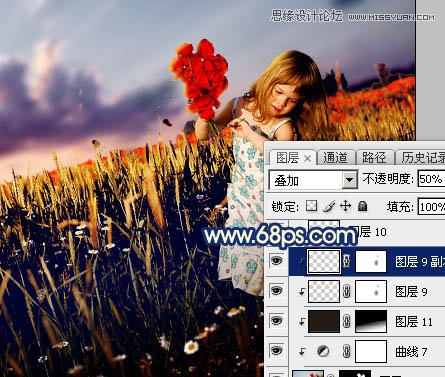Image resolution: width=445 pixels, height=377 pixels.
Task: Click the 填充 100% input field
Action: click(x=431, y=207)
